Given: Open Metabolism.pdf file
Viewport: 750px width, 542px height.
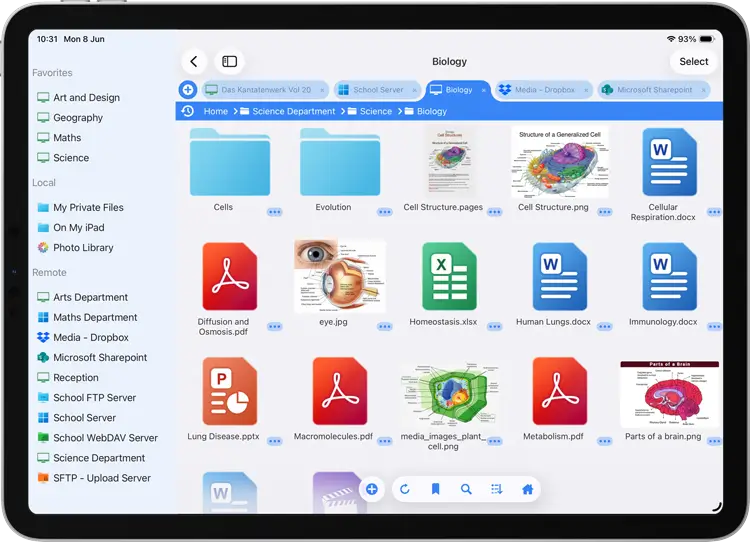Looking at the screenshot, I should (x=560, y=391).
